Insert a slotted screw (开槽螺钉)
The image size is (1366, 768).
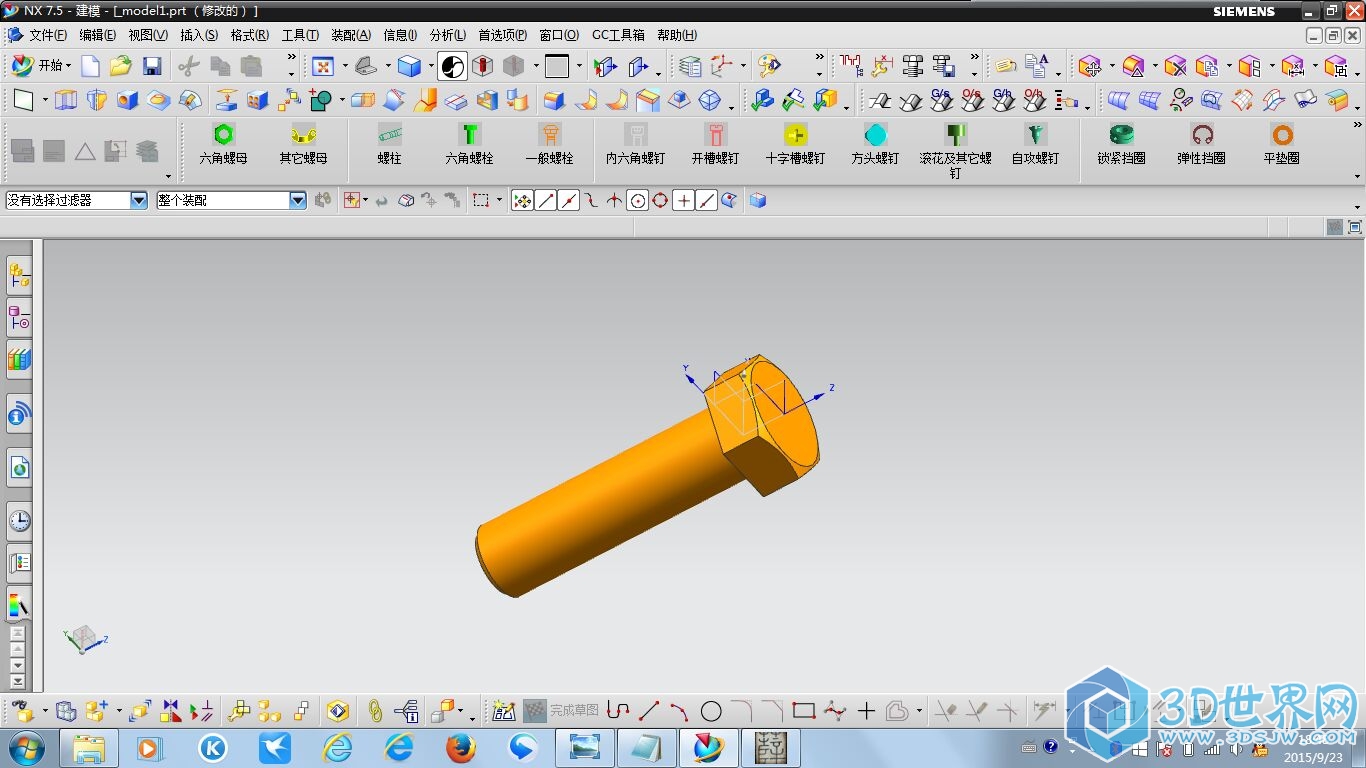click(x=715, y=145)
